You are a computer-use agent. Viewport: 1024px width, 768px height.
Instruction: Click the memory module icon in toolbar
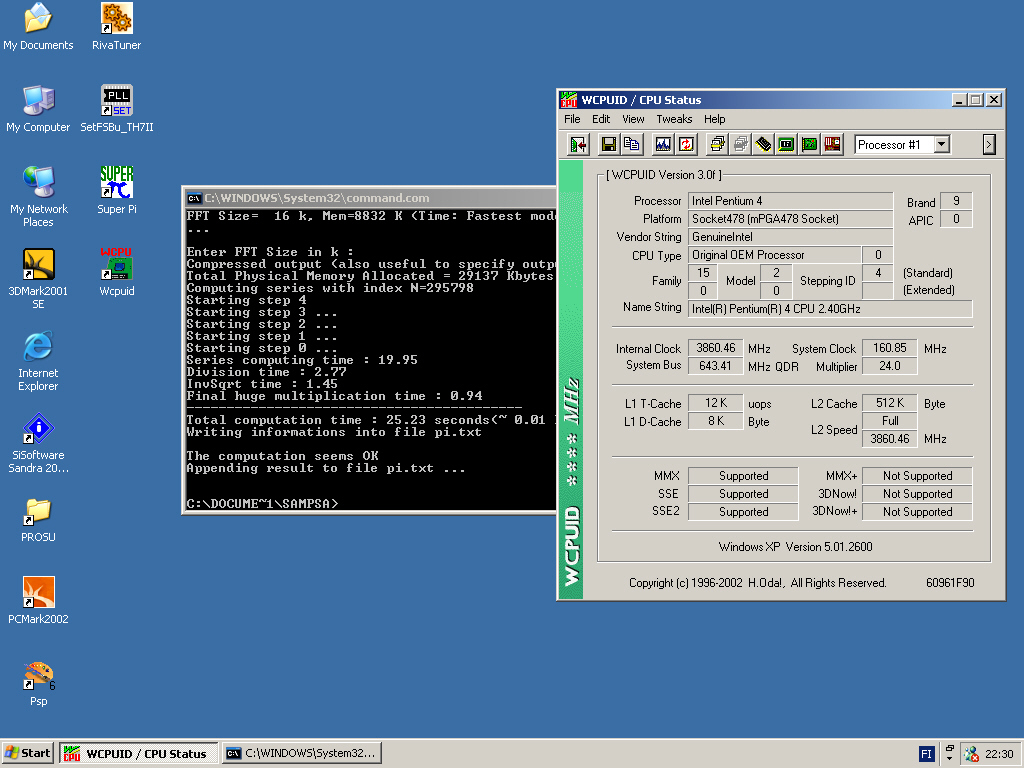[x=764, y=145]
